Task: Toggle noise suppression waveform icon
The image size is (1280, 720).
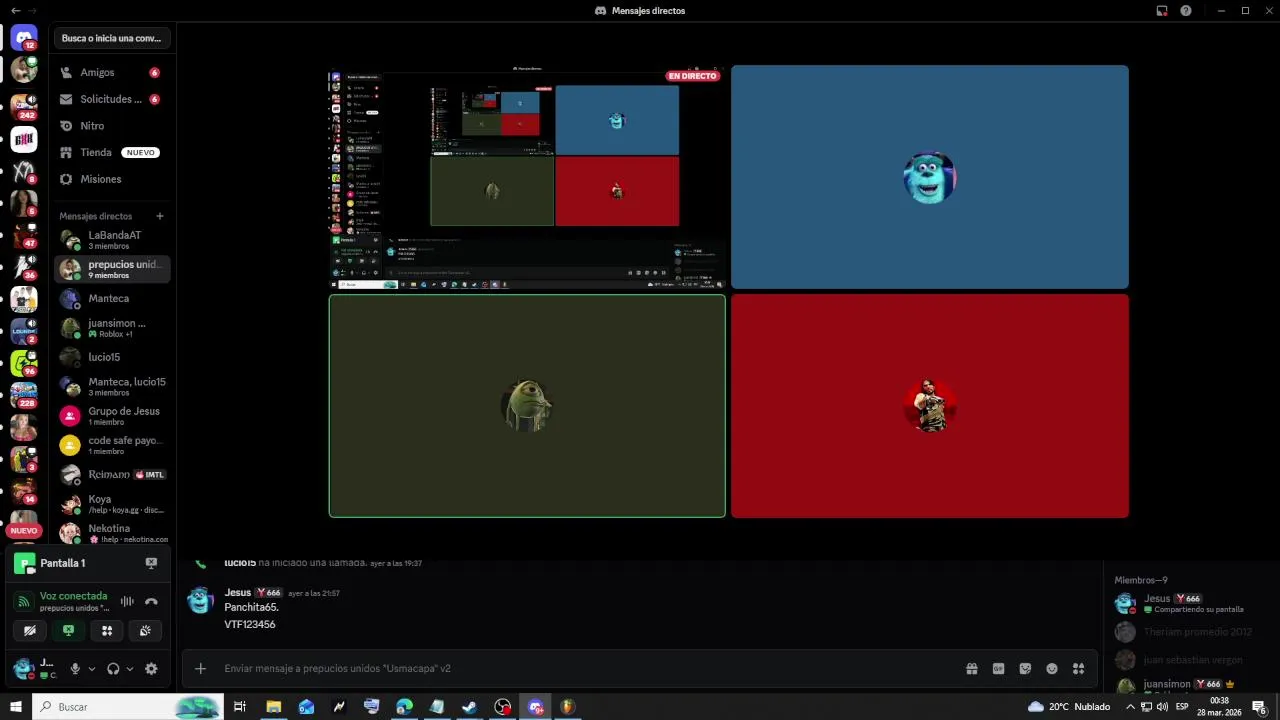Action: [x=127, y=601]
